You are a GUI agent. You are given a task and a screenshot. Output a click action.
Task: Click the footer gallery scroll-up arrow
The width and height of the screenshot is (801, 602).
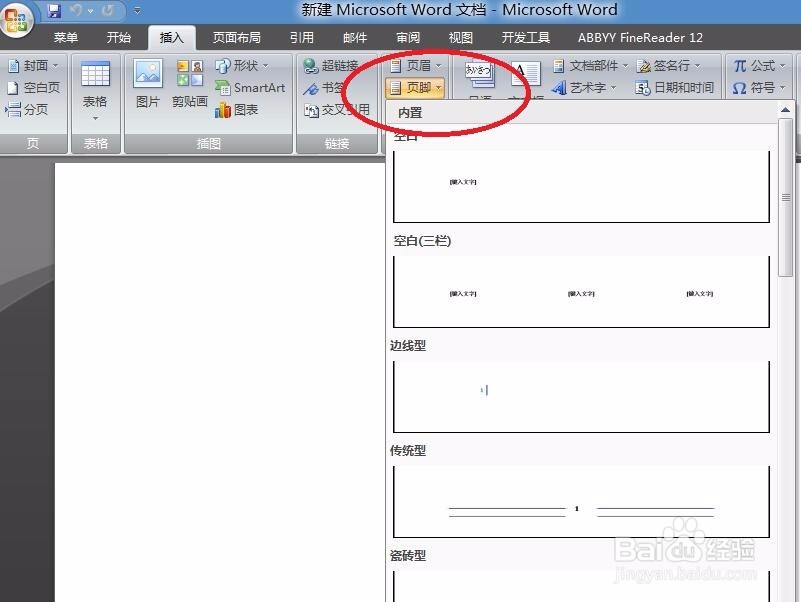785,109
